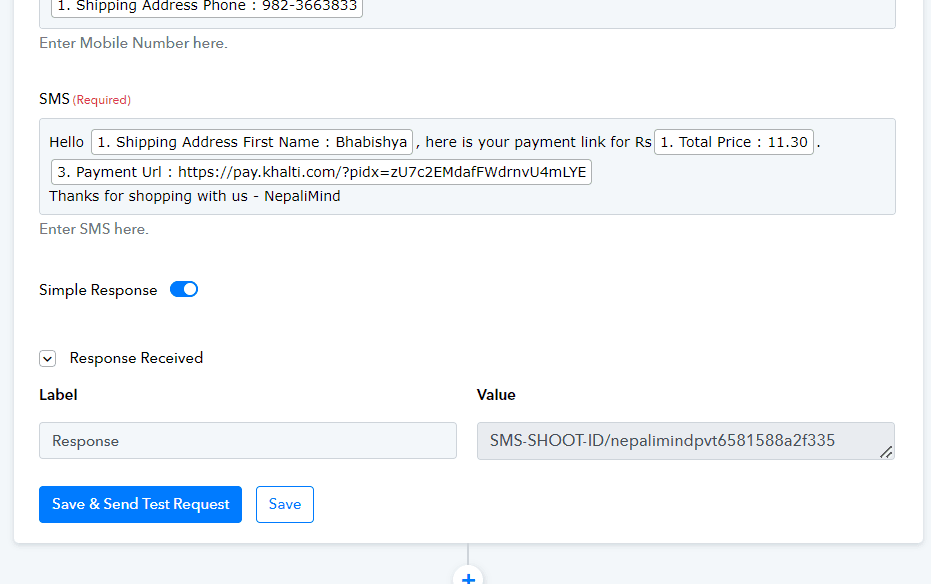This screenshot has height=584, width=931.
Task: Click 'here is your payment link for Rs' text
Action: [x=538, y=142]
